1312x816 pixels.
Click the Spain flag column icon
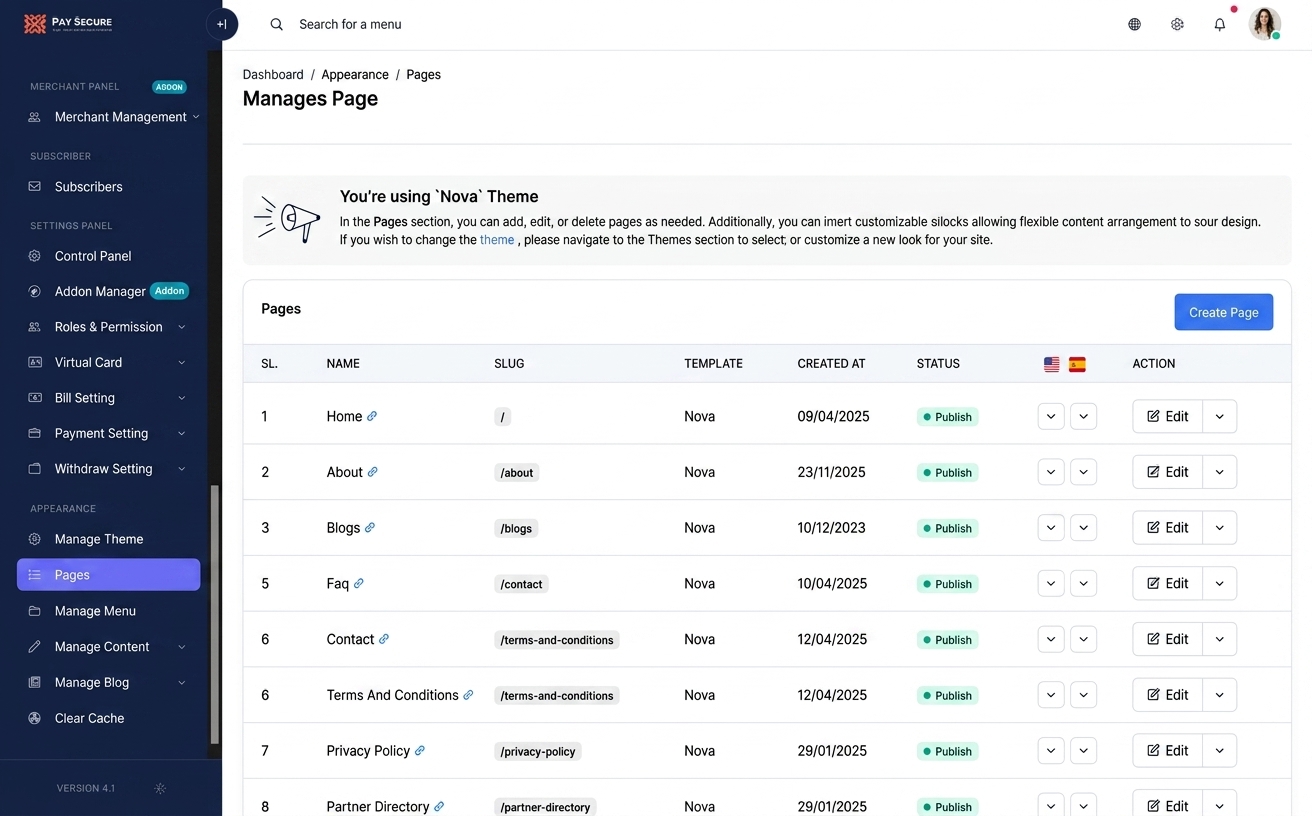[x=1077, y=364]
